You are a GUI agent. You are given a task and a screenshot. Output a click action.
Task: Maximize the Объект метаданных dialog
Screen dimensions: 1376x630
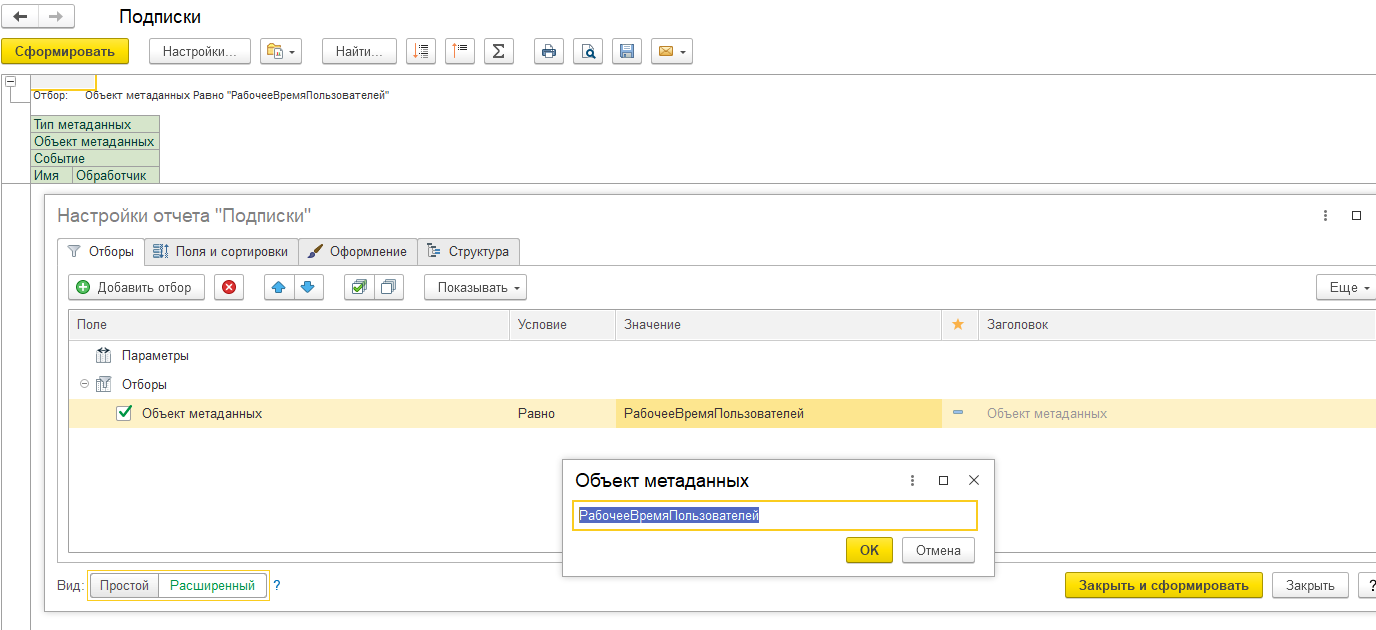coord(943,481)
